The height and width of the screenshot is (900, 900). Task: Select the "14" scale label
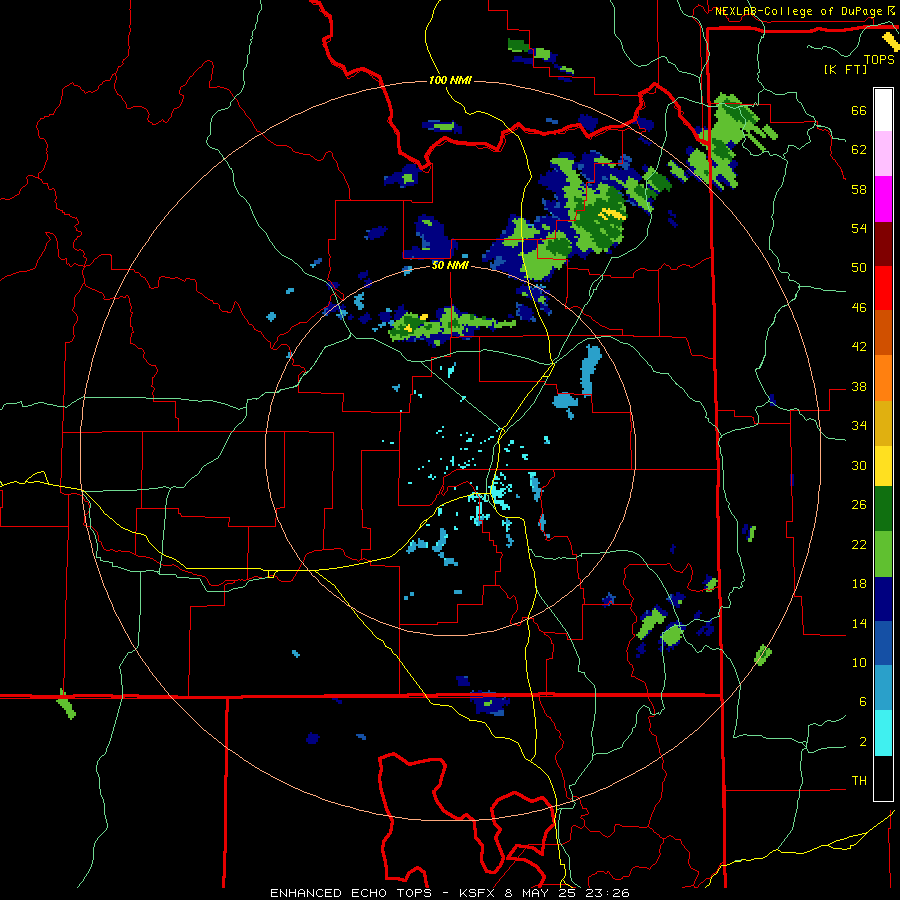859,623
